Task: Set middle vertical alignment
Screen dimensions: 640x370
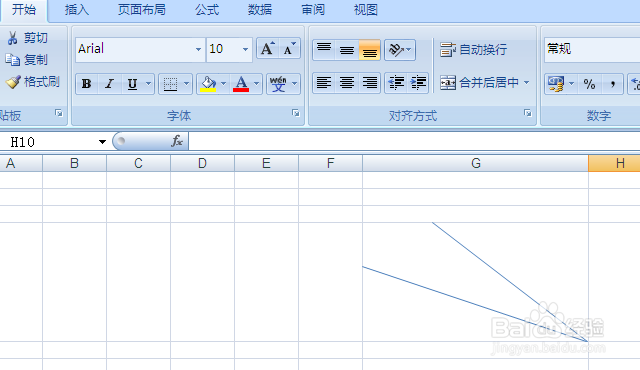Action: point(347,50)
